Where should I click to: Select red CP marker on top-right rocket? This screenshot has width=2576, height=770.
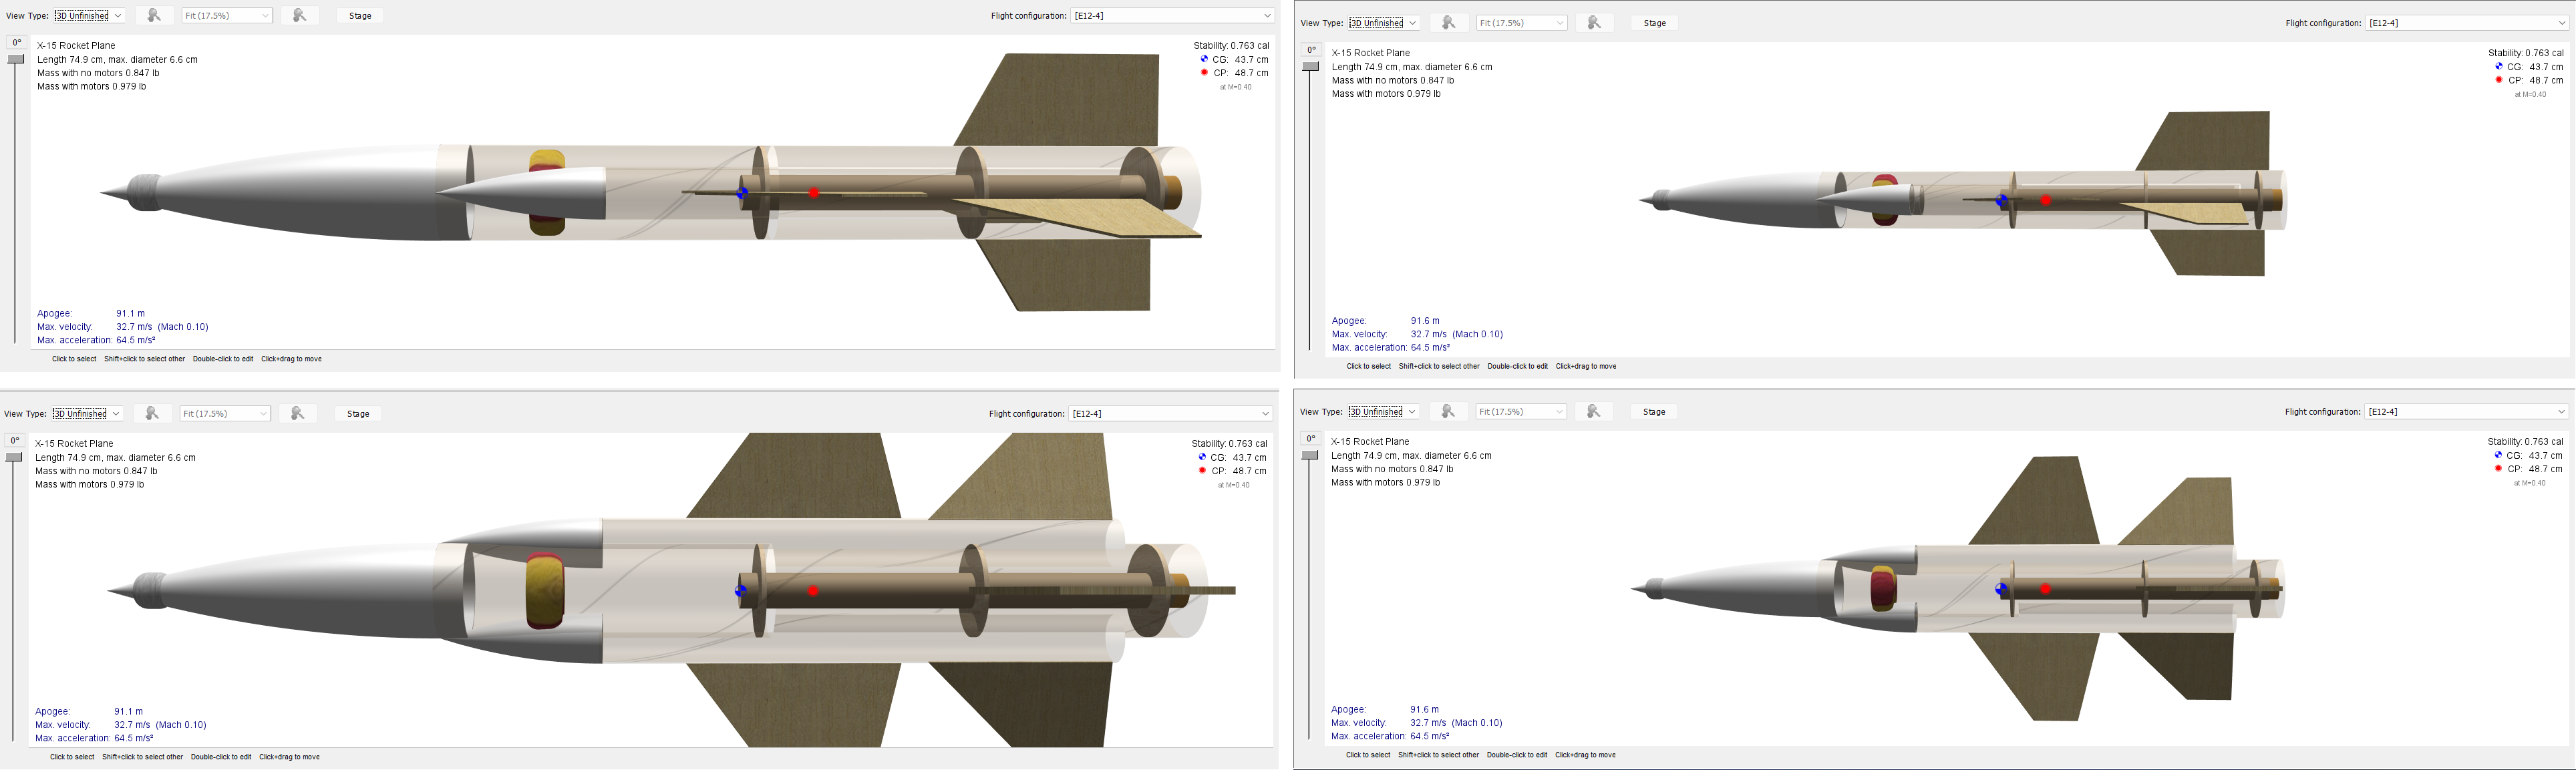(x=2045, y=201)
